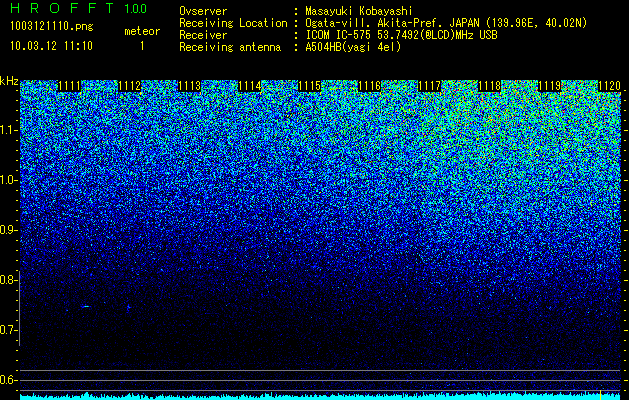
Task: Click the A504HB(yagi 4el) antenna text
Action: pyautogui.click(x=353, y=47)
